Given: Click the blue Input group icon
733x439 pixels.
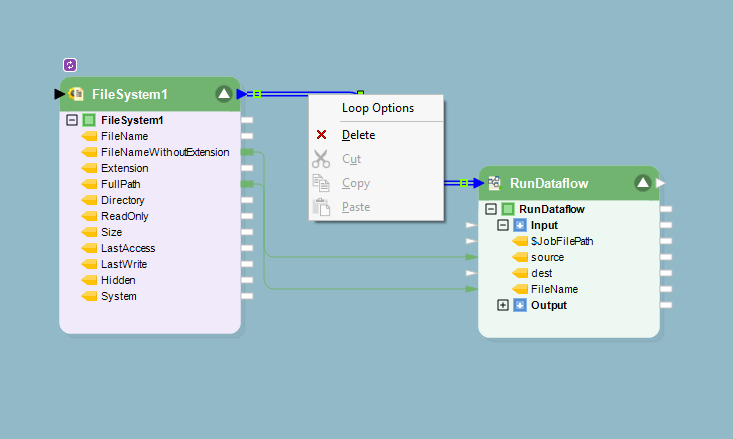Looking at the screenshot, I should pyautogui.click(x=519, y=225).
